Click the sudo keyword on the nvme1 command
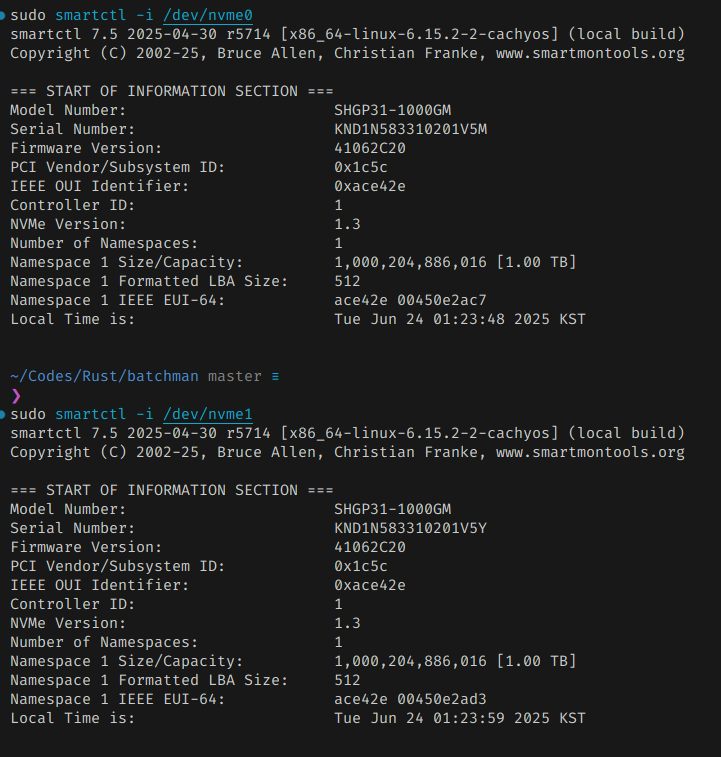This screenshot has height=757, width=721. tap(28, 414)
